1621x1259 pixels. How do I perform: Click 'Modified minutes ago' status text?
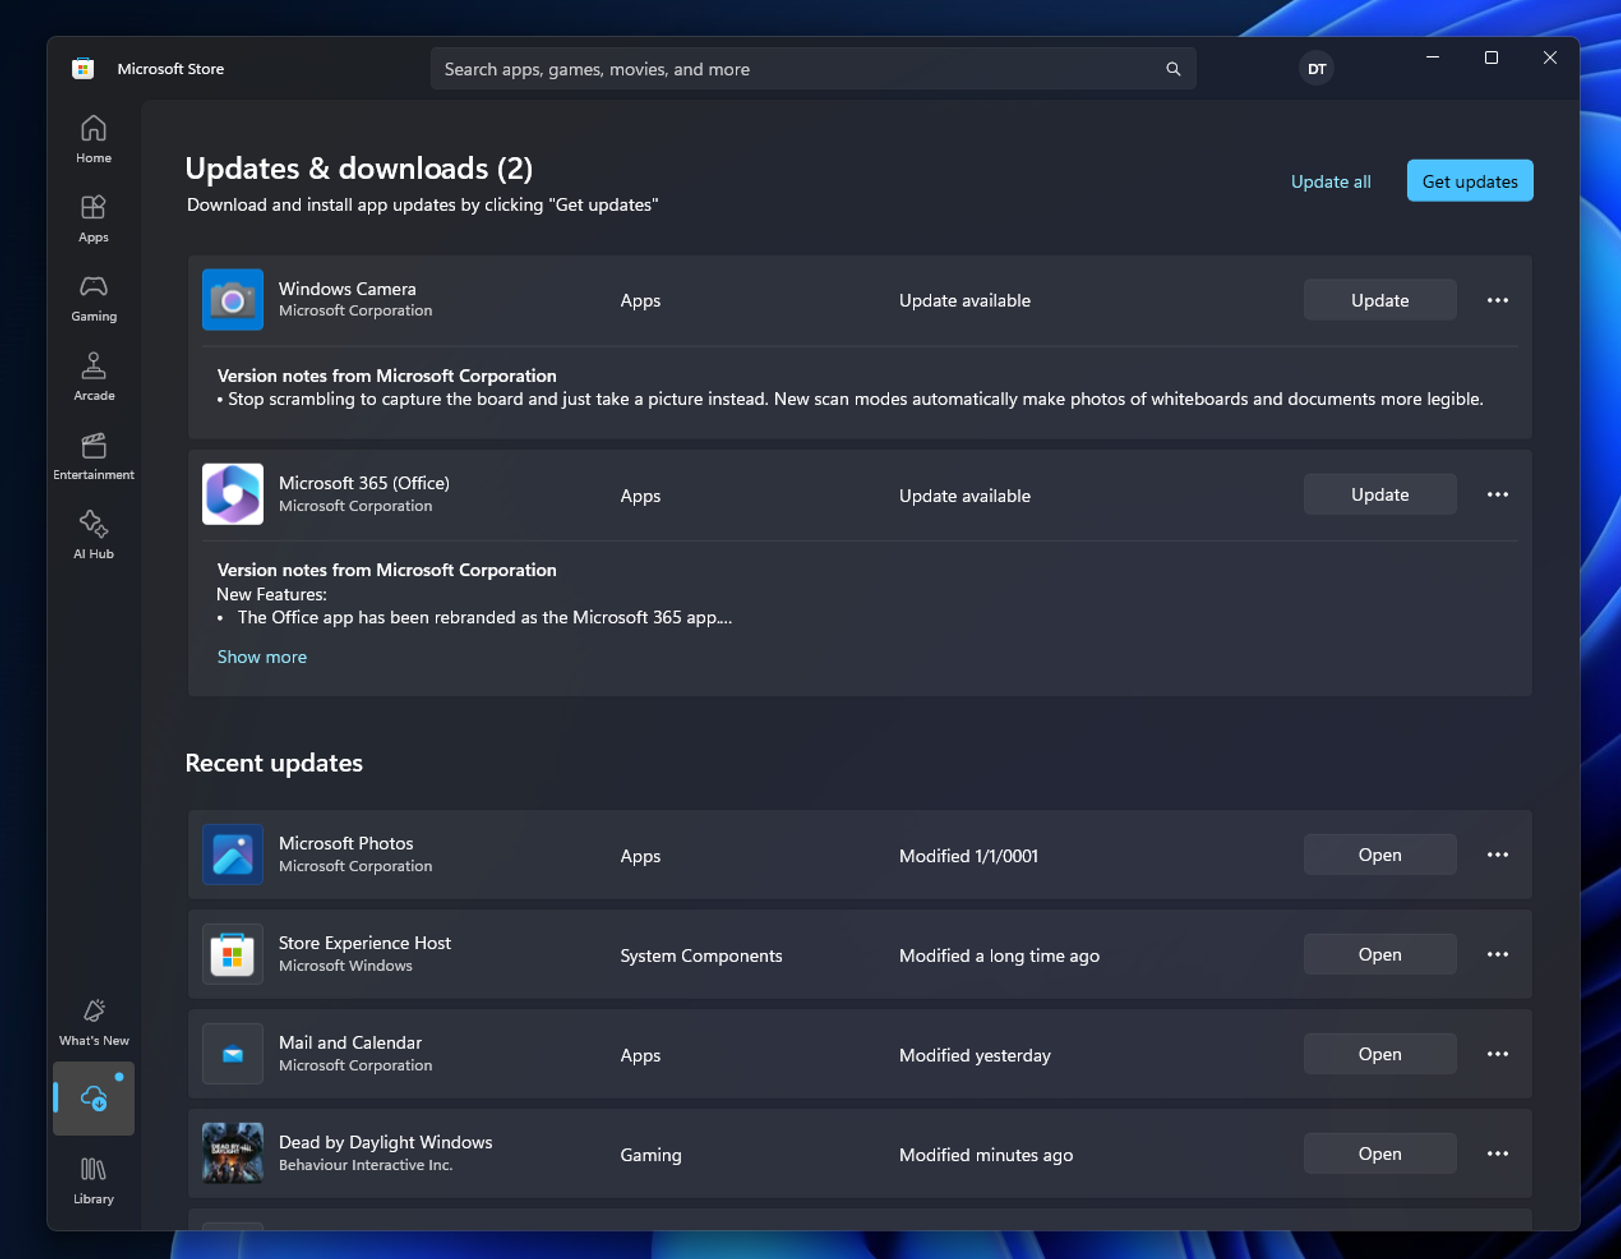tap(985, 1155)
